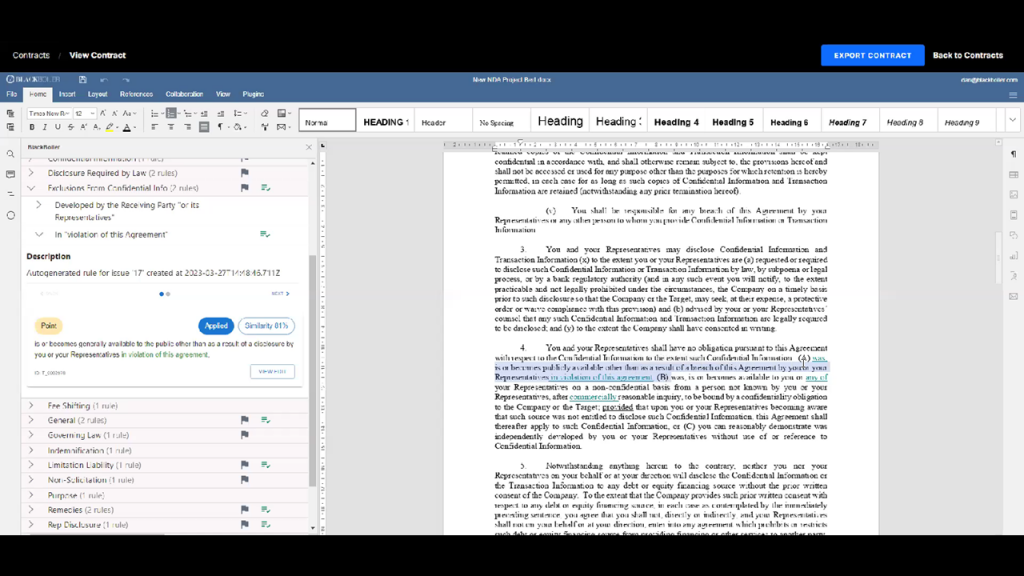Collapse Exclusions From Confidential Info

[31, 188]
